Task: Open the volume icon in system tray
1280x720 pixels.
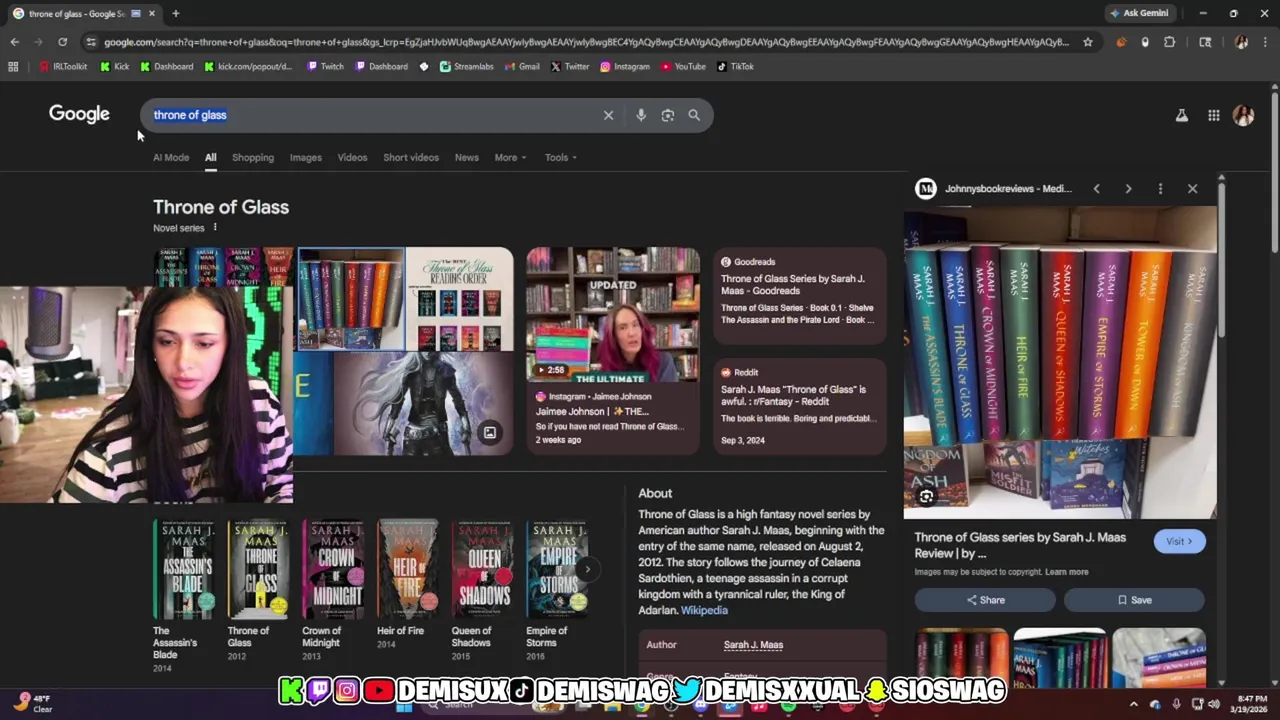Action: pos(1215,704)
